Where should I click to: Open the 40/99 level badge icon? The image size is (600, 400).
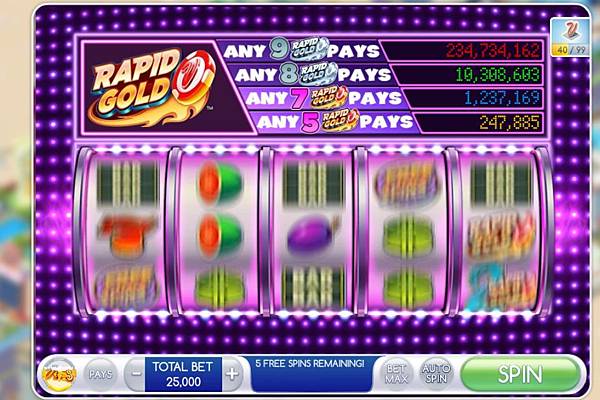click(x=570, y=37)
